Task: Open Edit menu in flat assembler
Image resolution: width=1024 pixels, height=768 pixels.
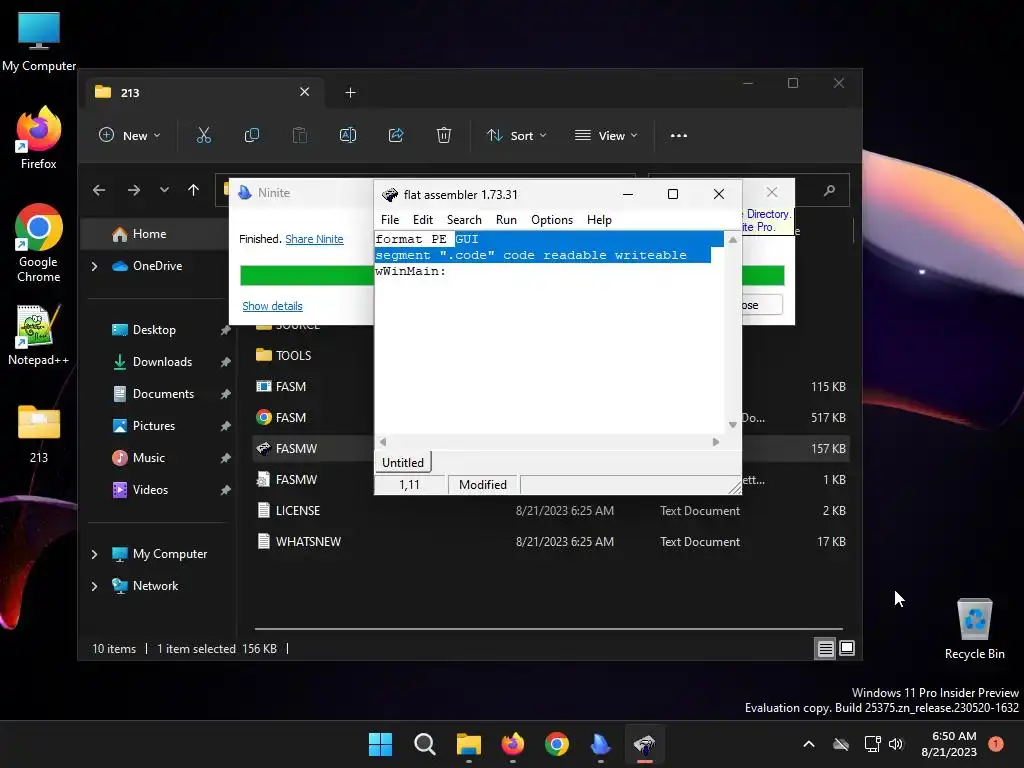Action: (x=423, y=220)
